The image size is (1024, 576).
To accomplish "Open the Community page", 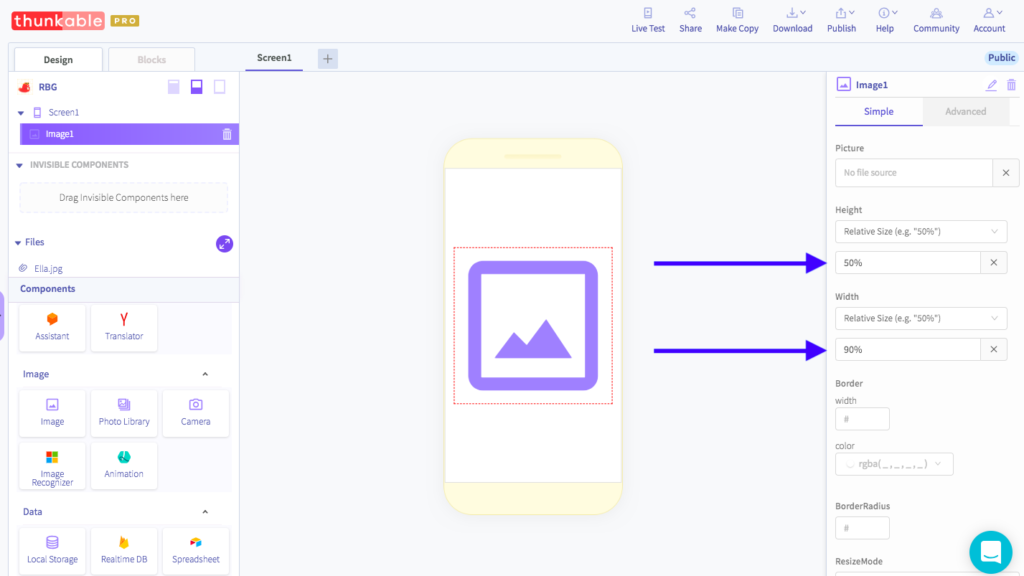I will pos(936,20).
